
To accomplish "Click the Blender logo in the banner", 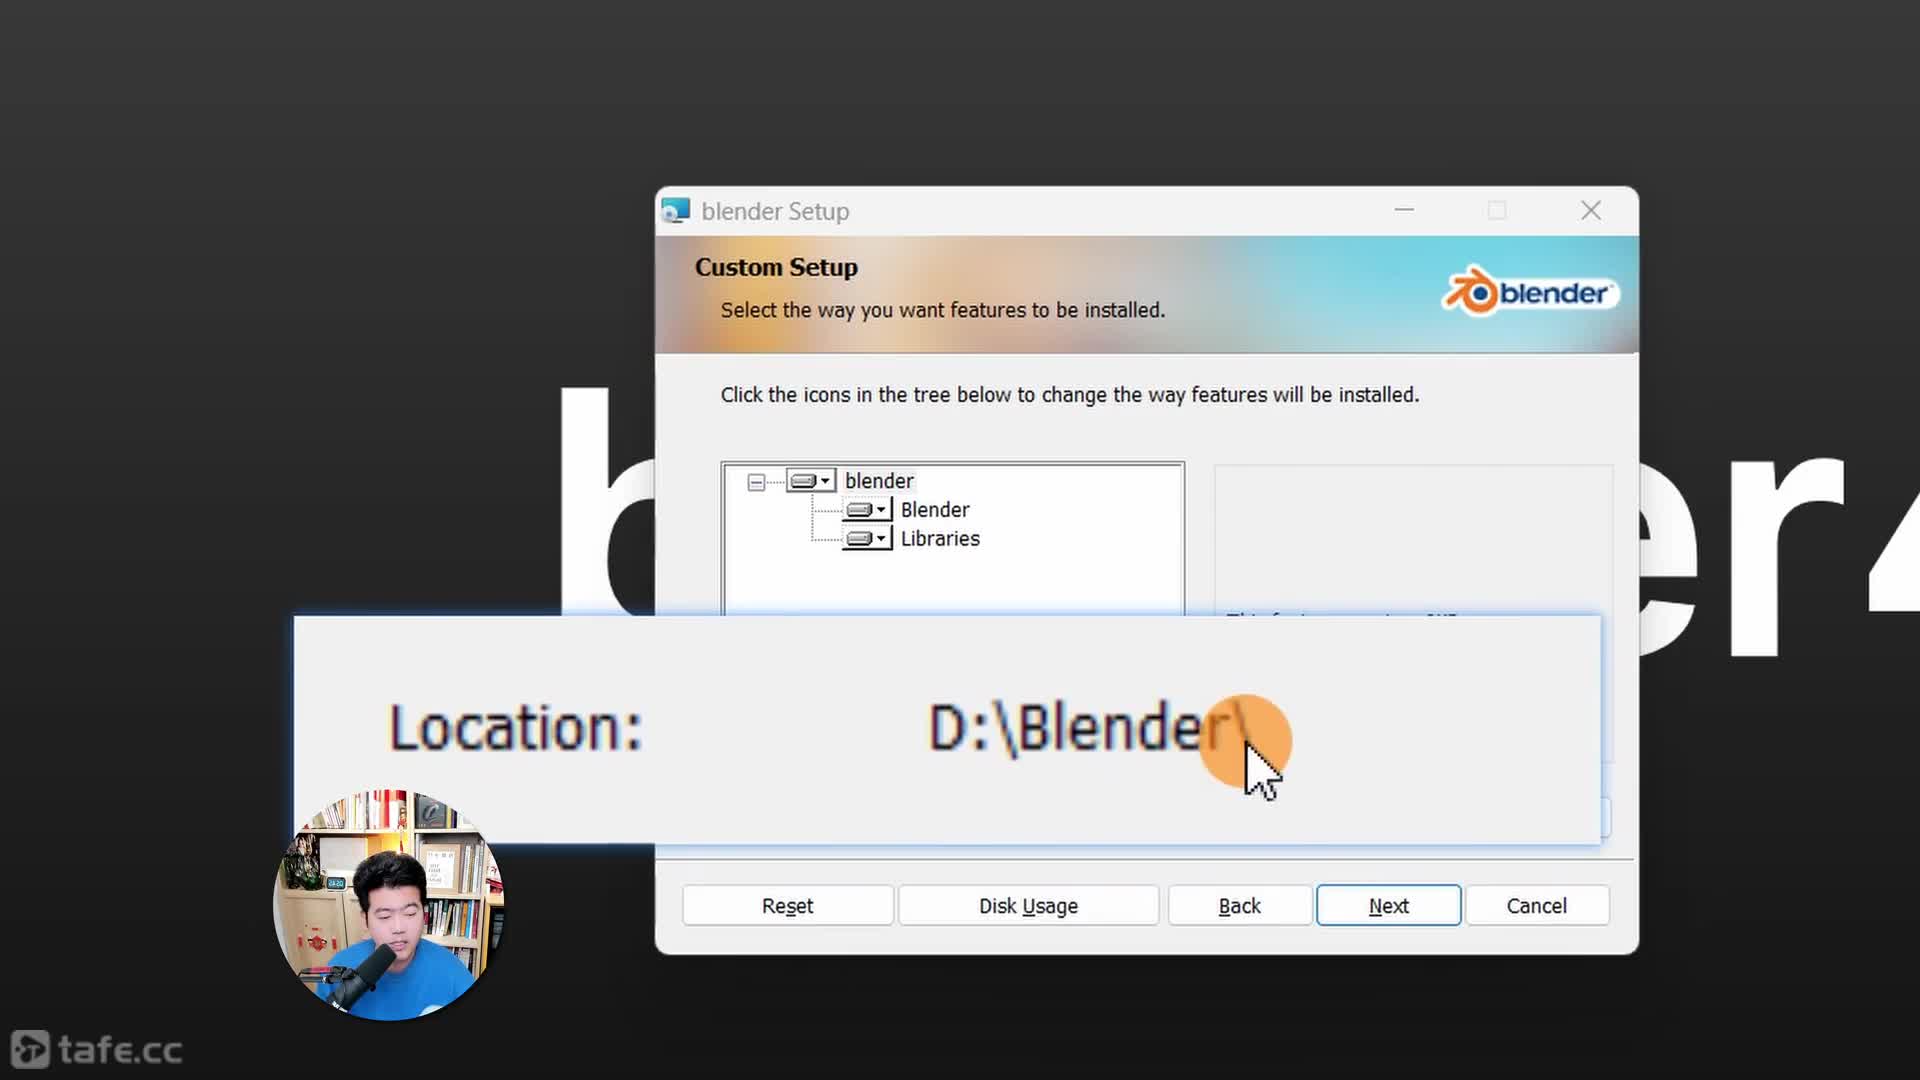I will [x=1530, y=293].
